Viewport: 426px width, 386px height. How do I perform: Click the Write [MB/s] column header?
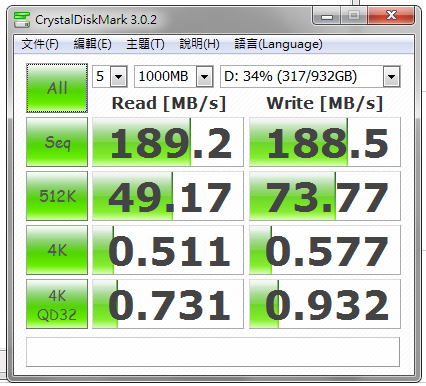coord(325,103)
